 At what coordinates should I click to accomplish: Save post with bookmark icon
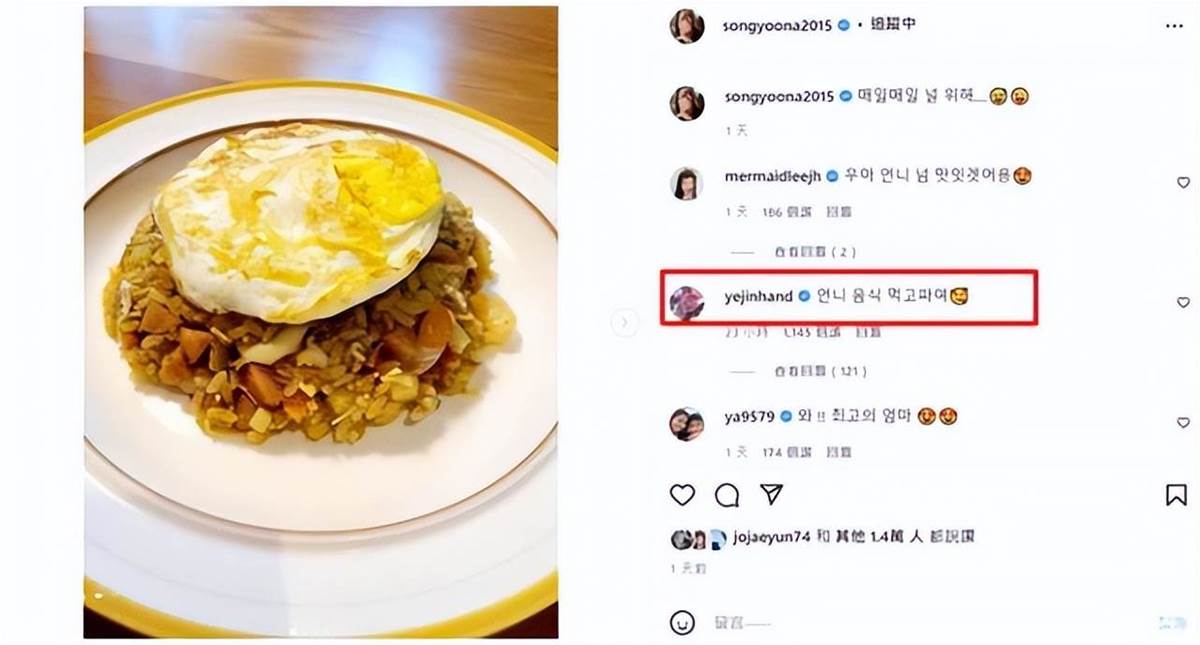[x=1176, y=494]
